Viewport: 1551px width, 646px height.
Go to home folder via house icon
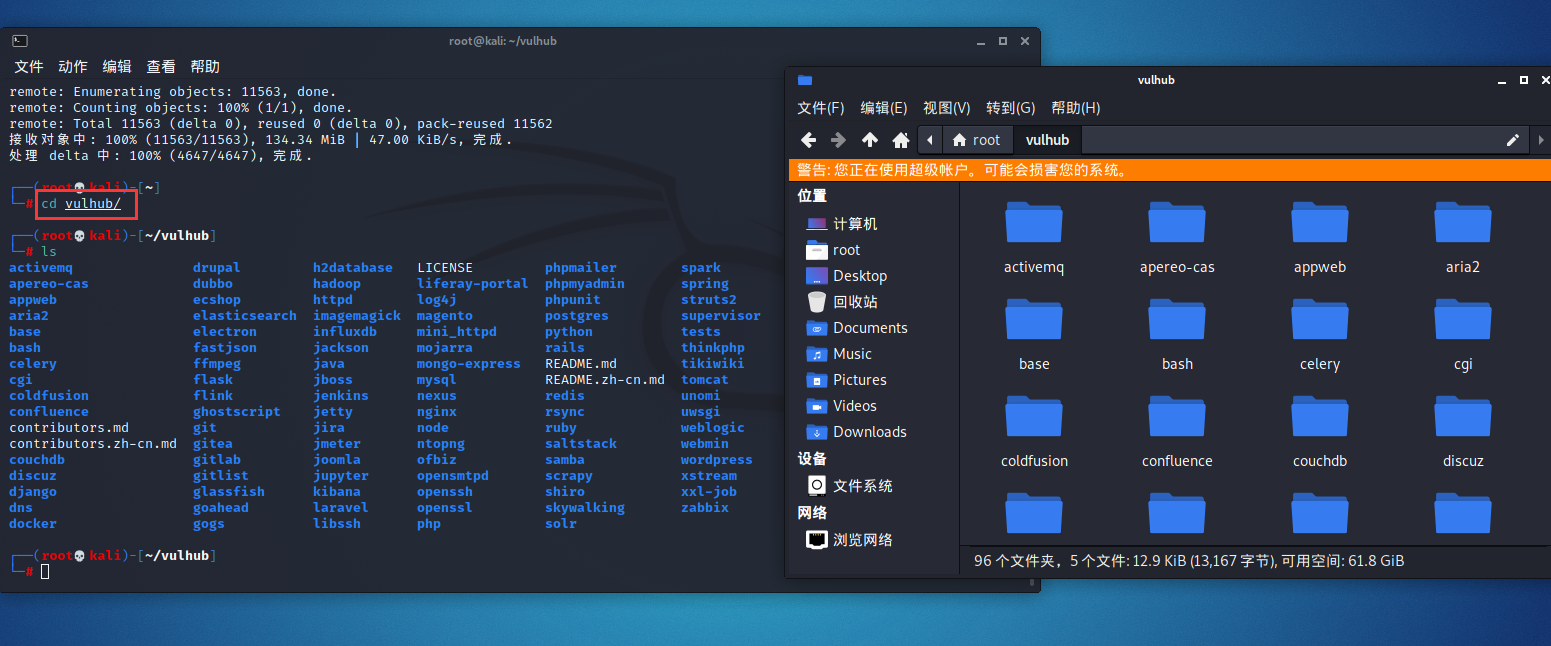(901, 140)
